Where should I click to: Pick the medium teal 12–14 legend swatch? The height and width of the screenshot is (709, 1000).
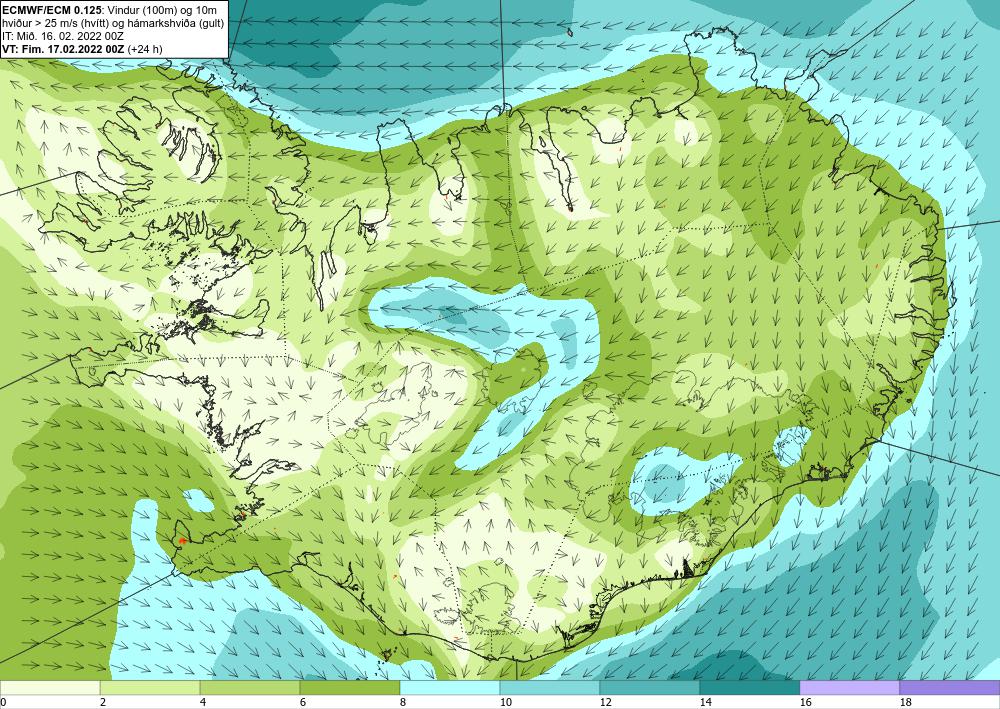[649, 688]
